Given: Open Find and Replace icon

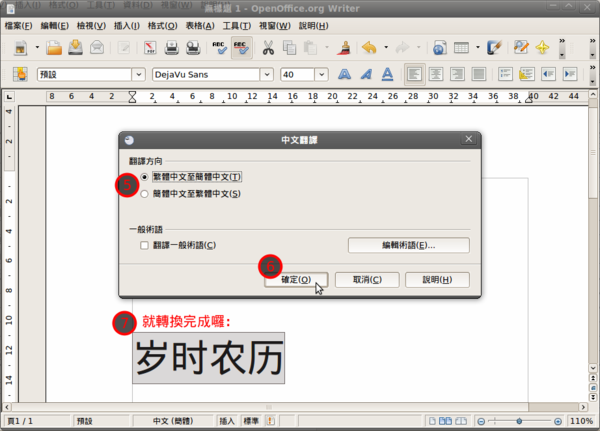Looking at the screenshot, I should point(521,48).
